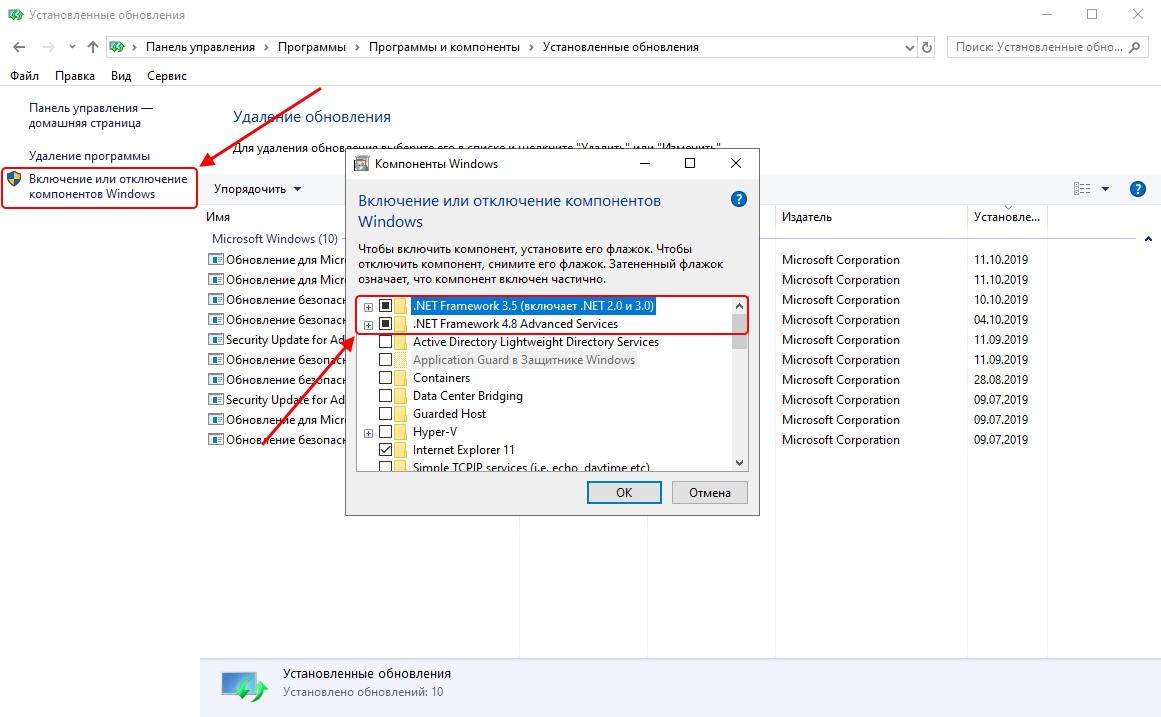1161x717 pixels.
Task: Select the Simple TCPIP services item
Action: pos(531,467)
